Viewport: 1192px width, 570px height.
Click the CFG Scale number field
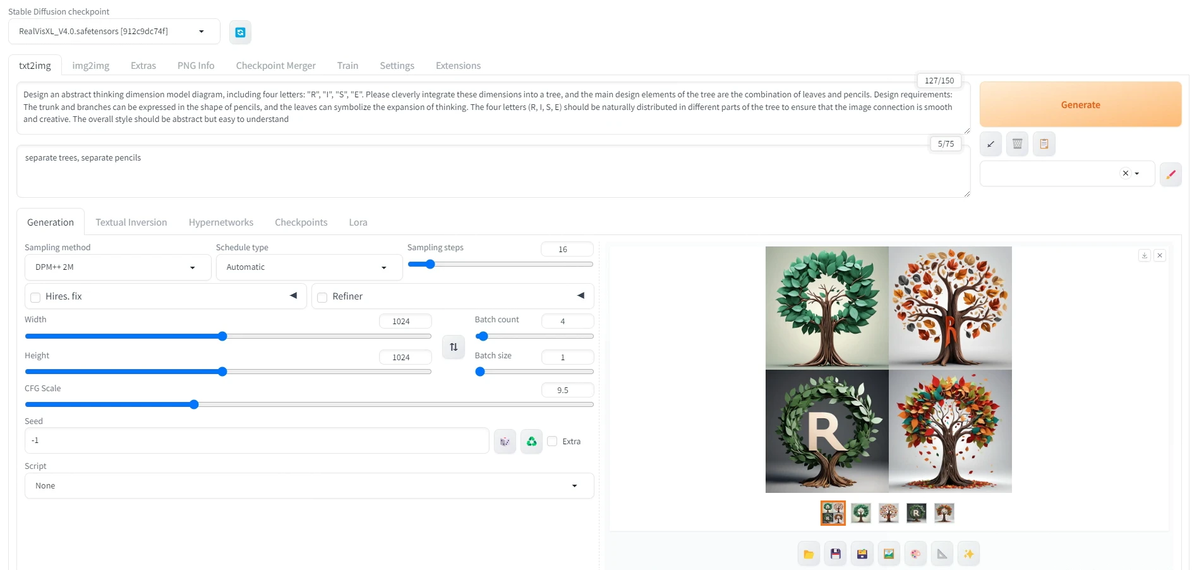(567, 390)
